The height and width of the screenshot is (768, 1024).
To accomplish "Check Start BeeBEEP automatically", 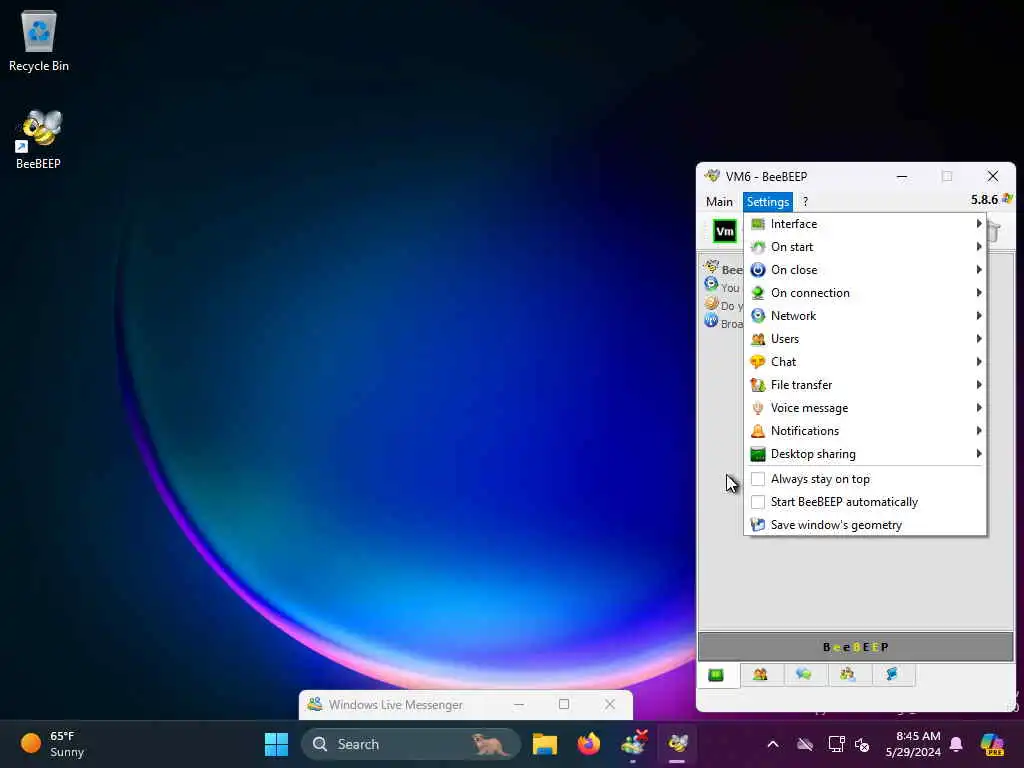I will tap(758, 502).
